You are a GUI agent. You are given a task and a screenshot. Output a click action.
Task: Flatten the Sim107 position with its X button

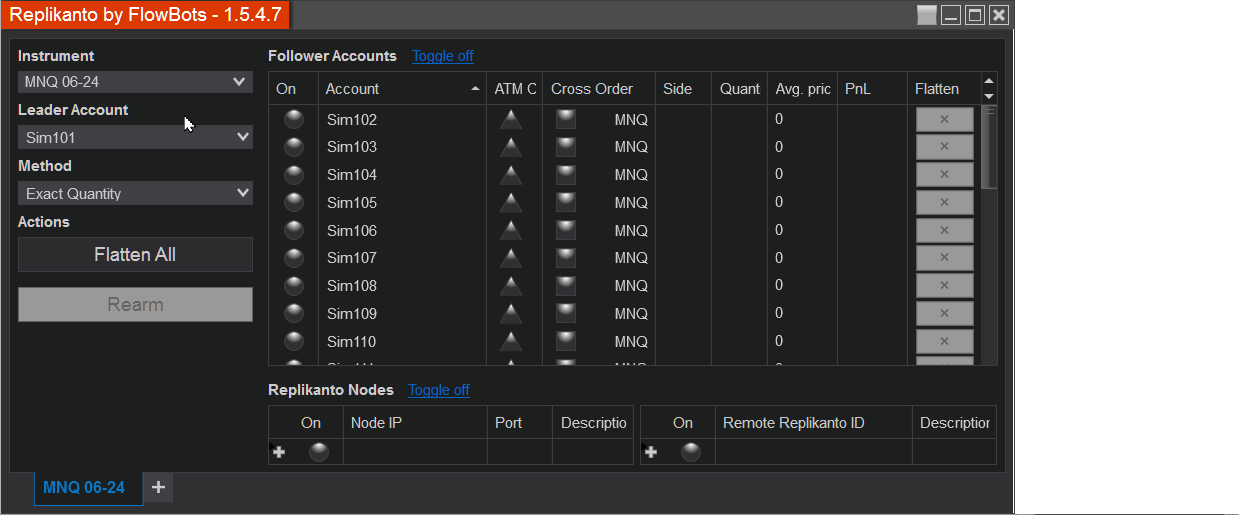944,258
